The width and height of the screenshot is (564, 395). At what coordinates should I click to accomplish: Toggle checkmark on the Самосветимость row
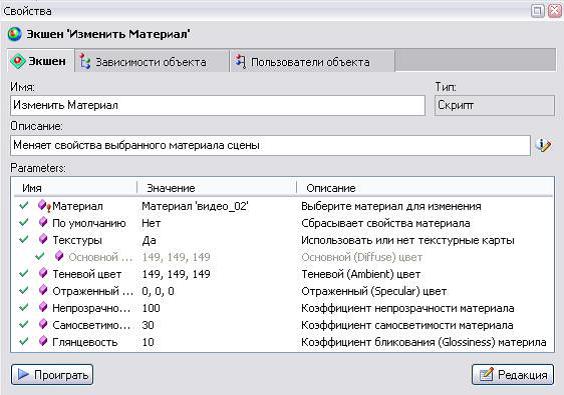tap(24, 325)
